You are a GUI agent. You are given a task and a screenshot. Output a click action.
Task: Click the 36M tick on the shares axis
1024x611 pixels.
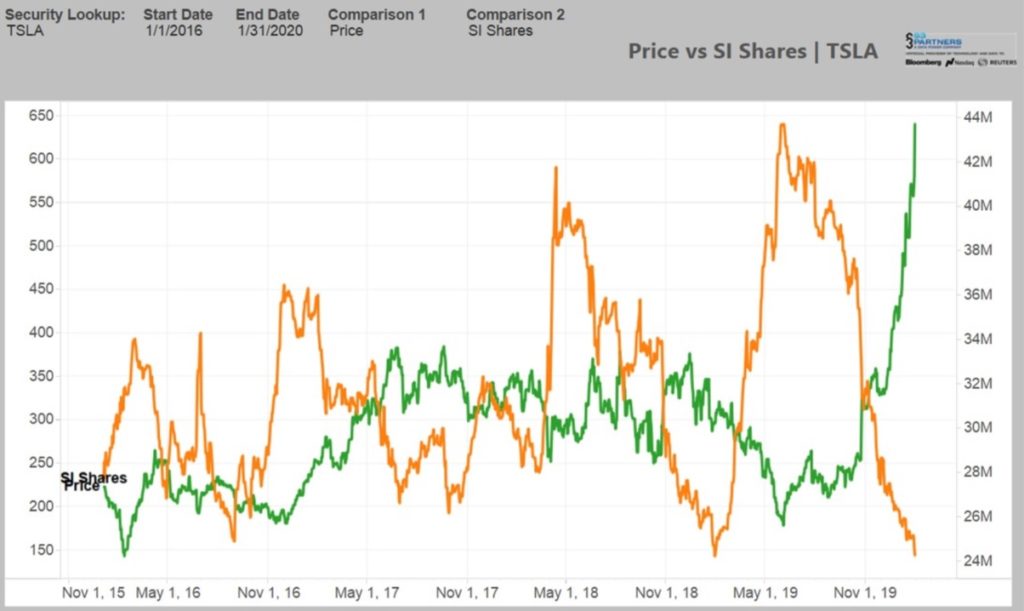(978, 294)
